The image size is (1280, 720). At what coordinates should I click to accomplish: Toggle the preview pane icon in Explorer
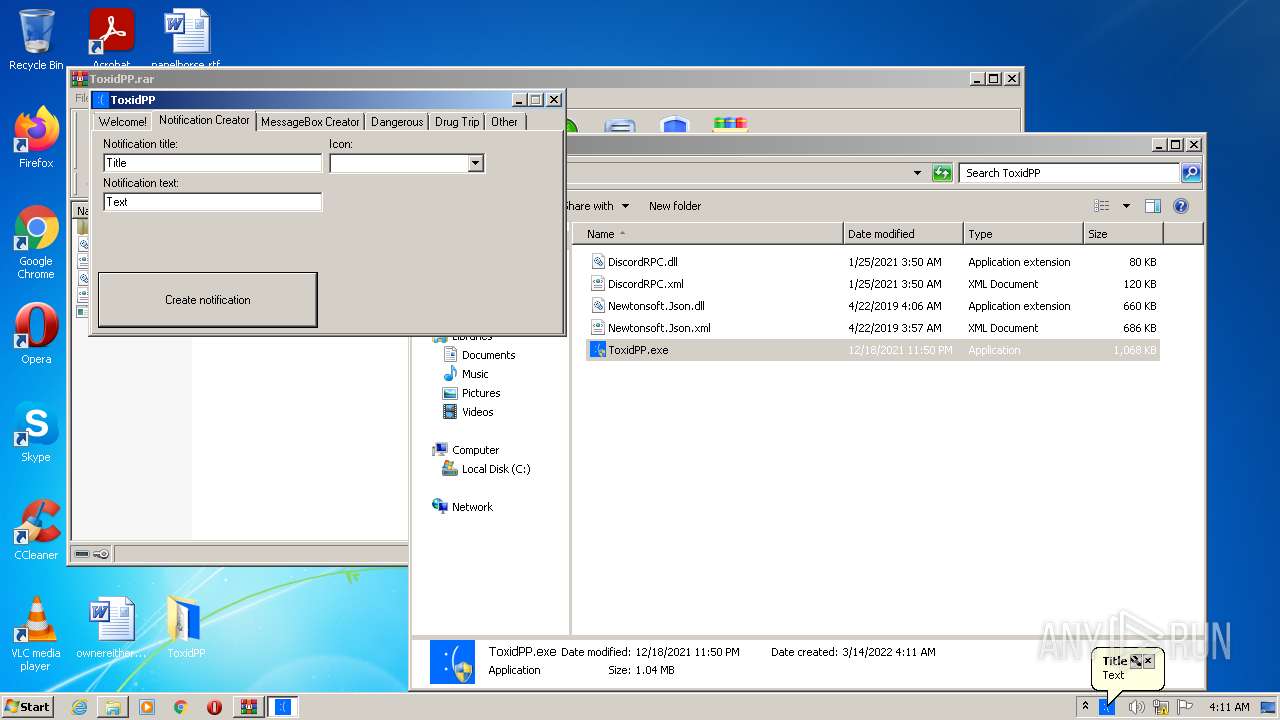(x=1152, y=206)
